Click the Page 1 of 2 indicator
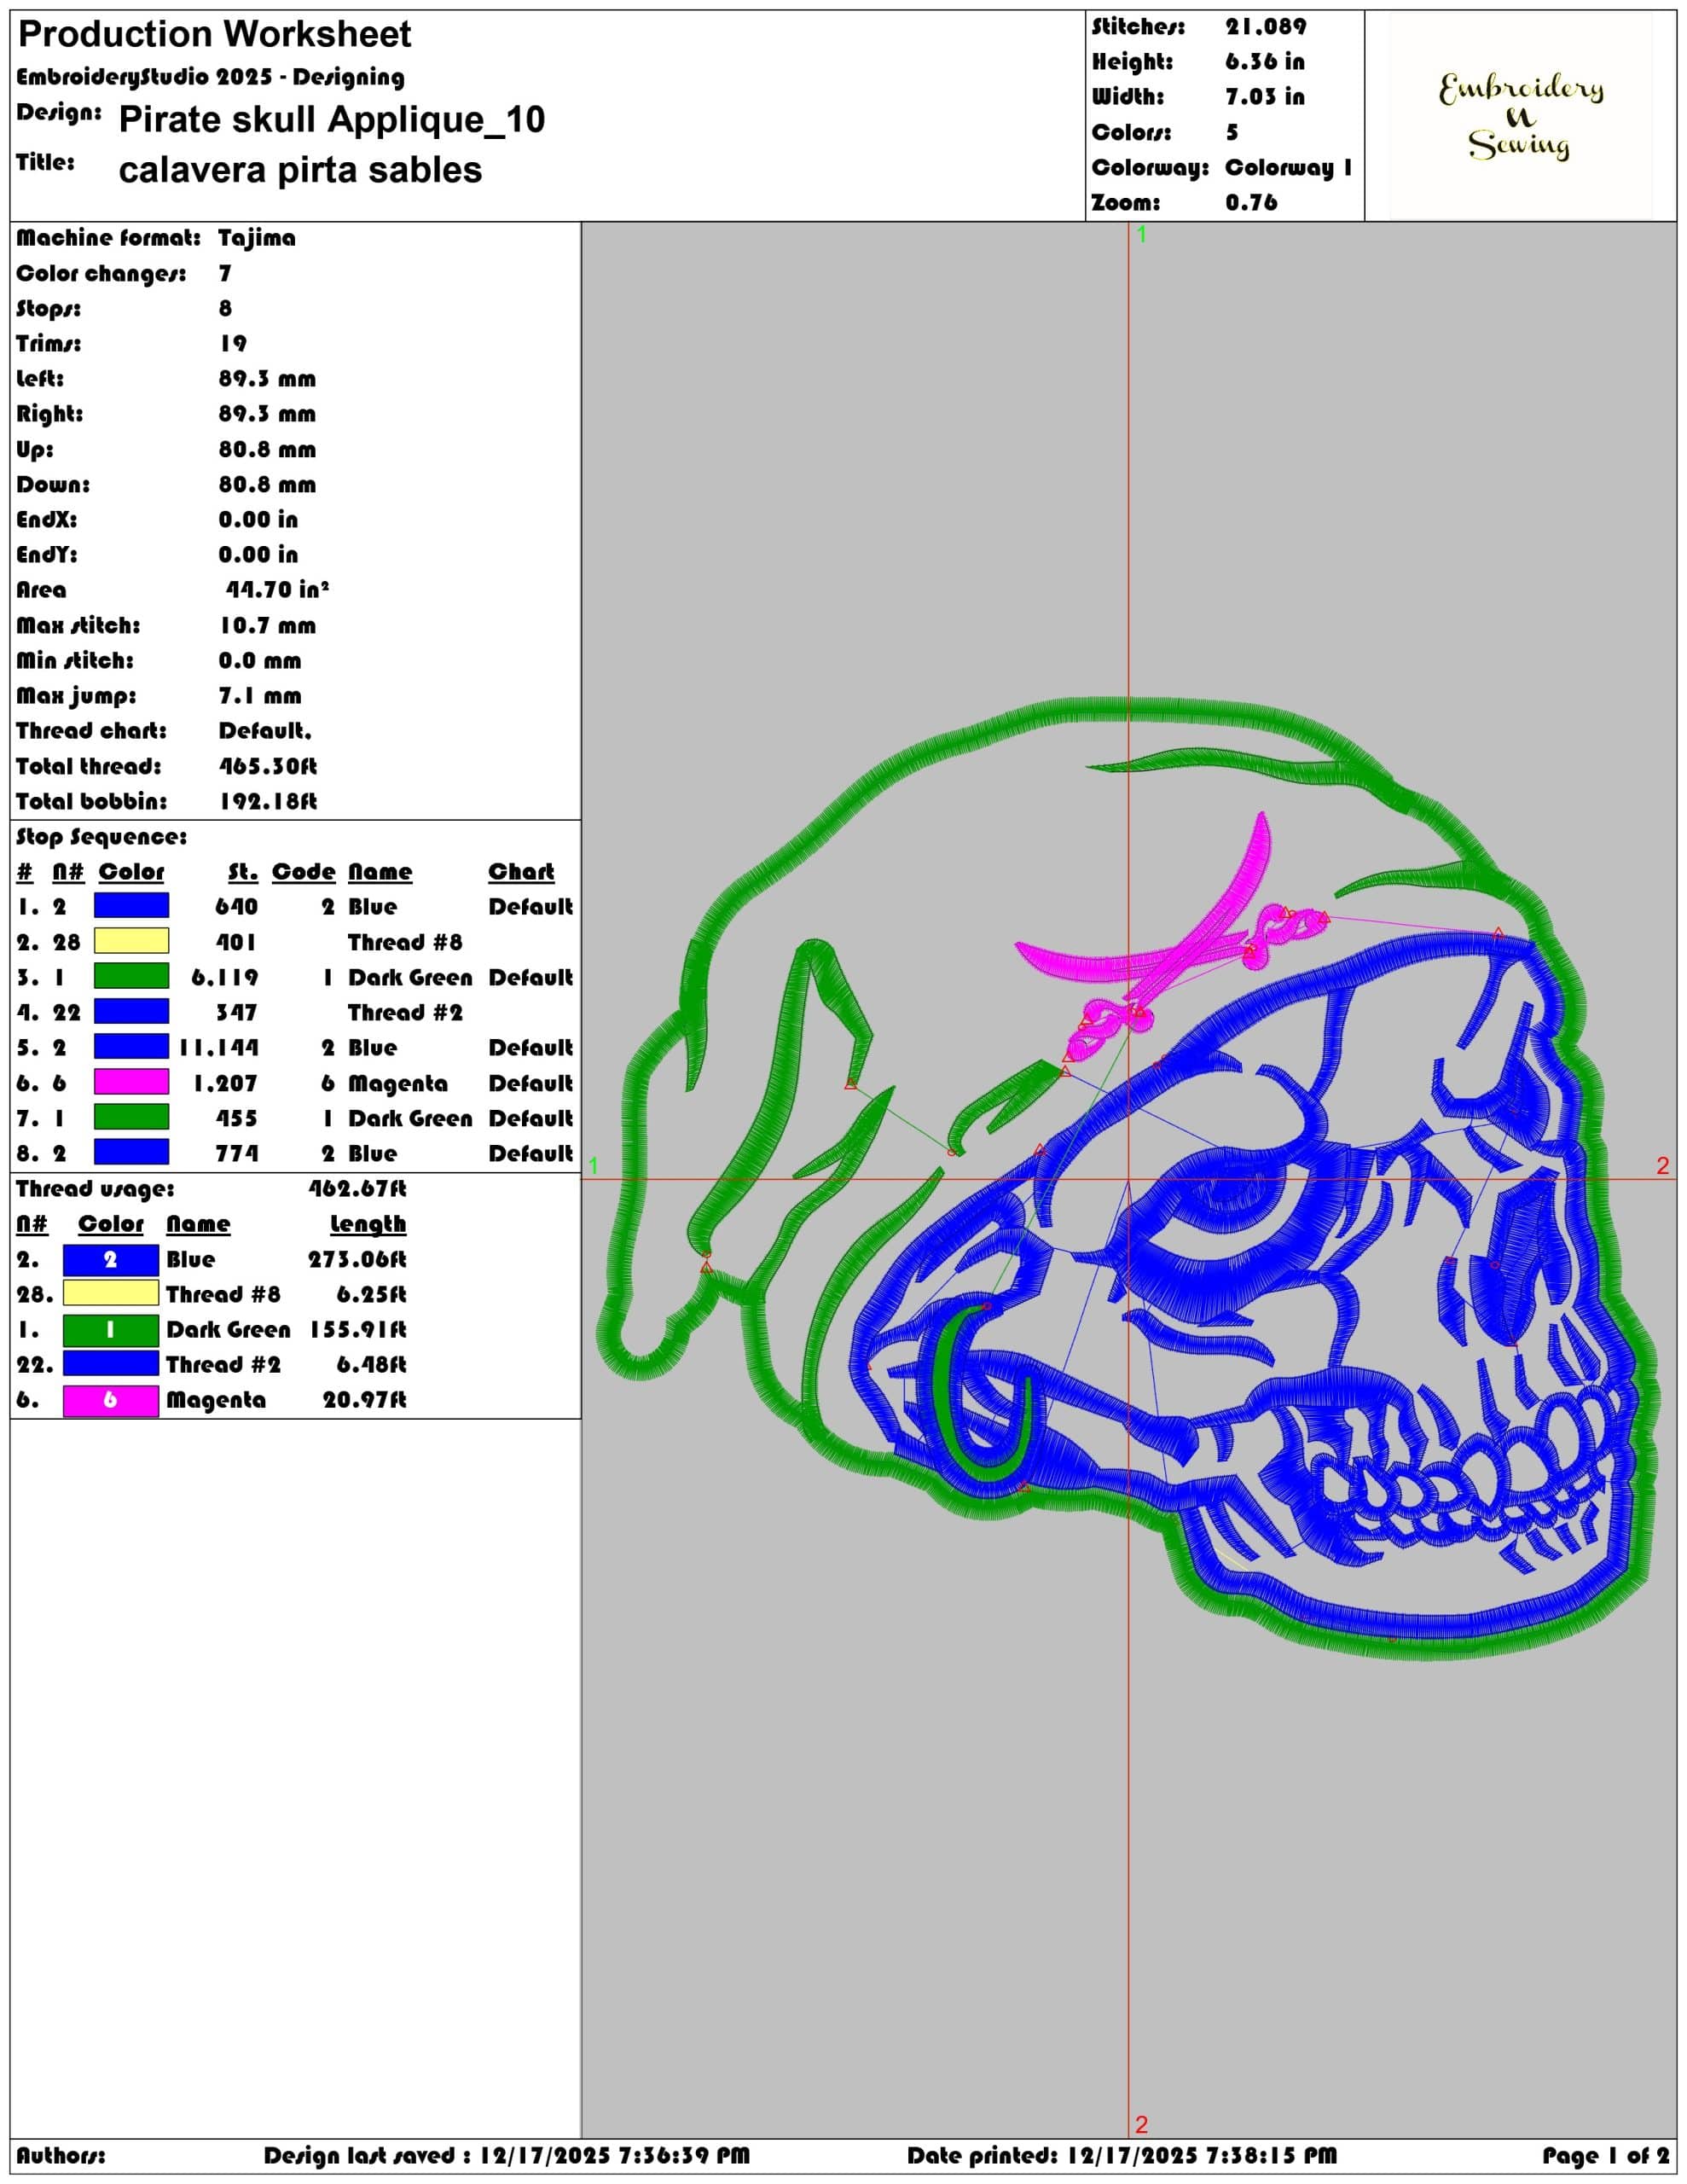1687x2184 pixels. tap(1606, 2155)
